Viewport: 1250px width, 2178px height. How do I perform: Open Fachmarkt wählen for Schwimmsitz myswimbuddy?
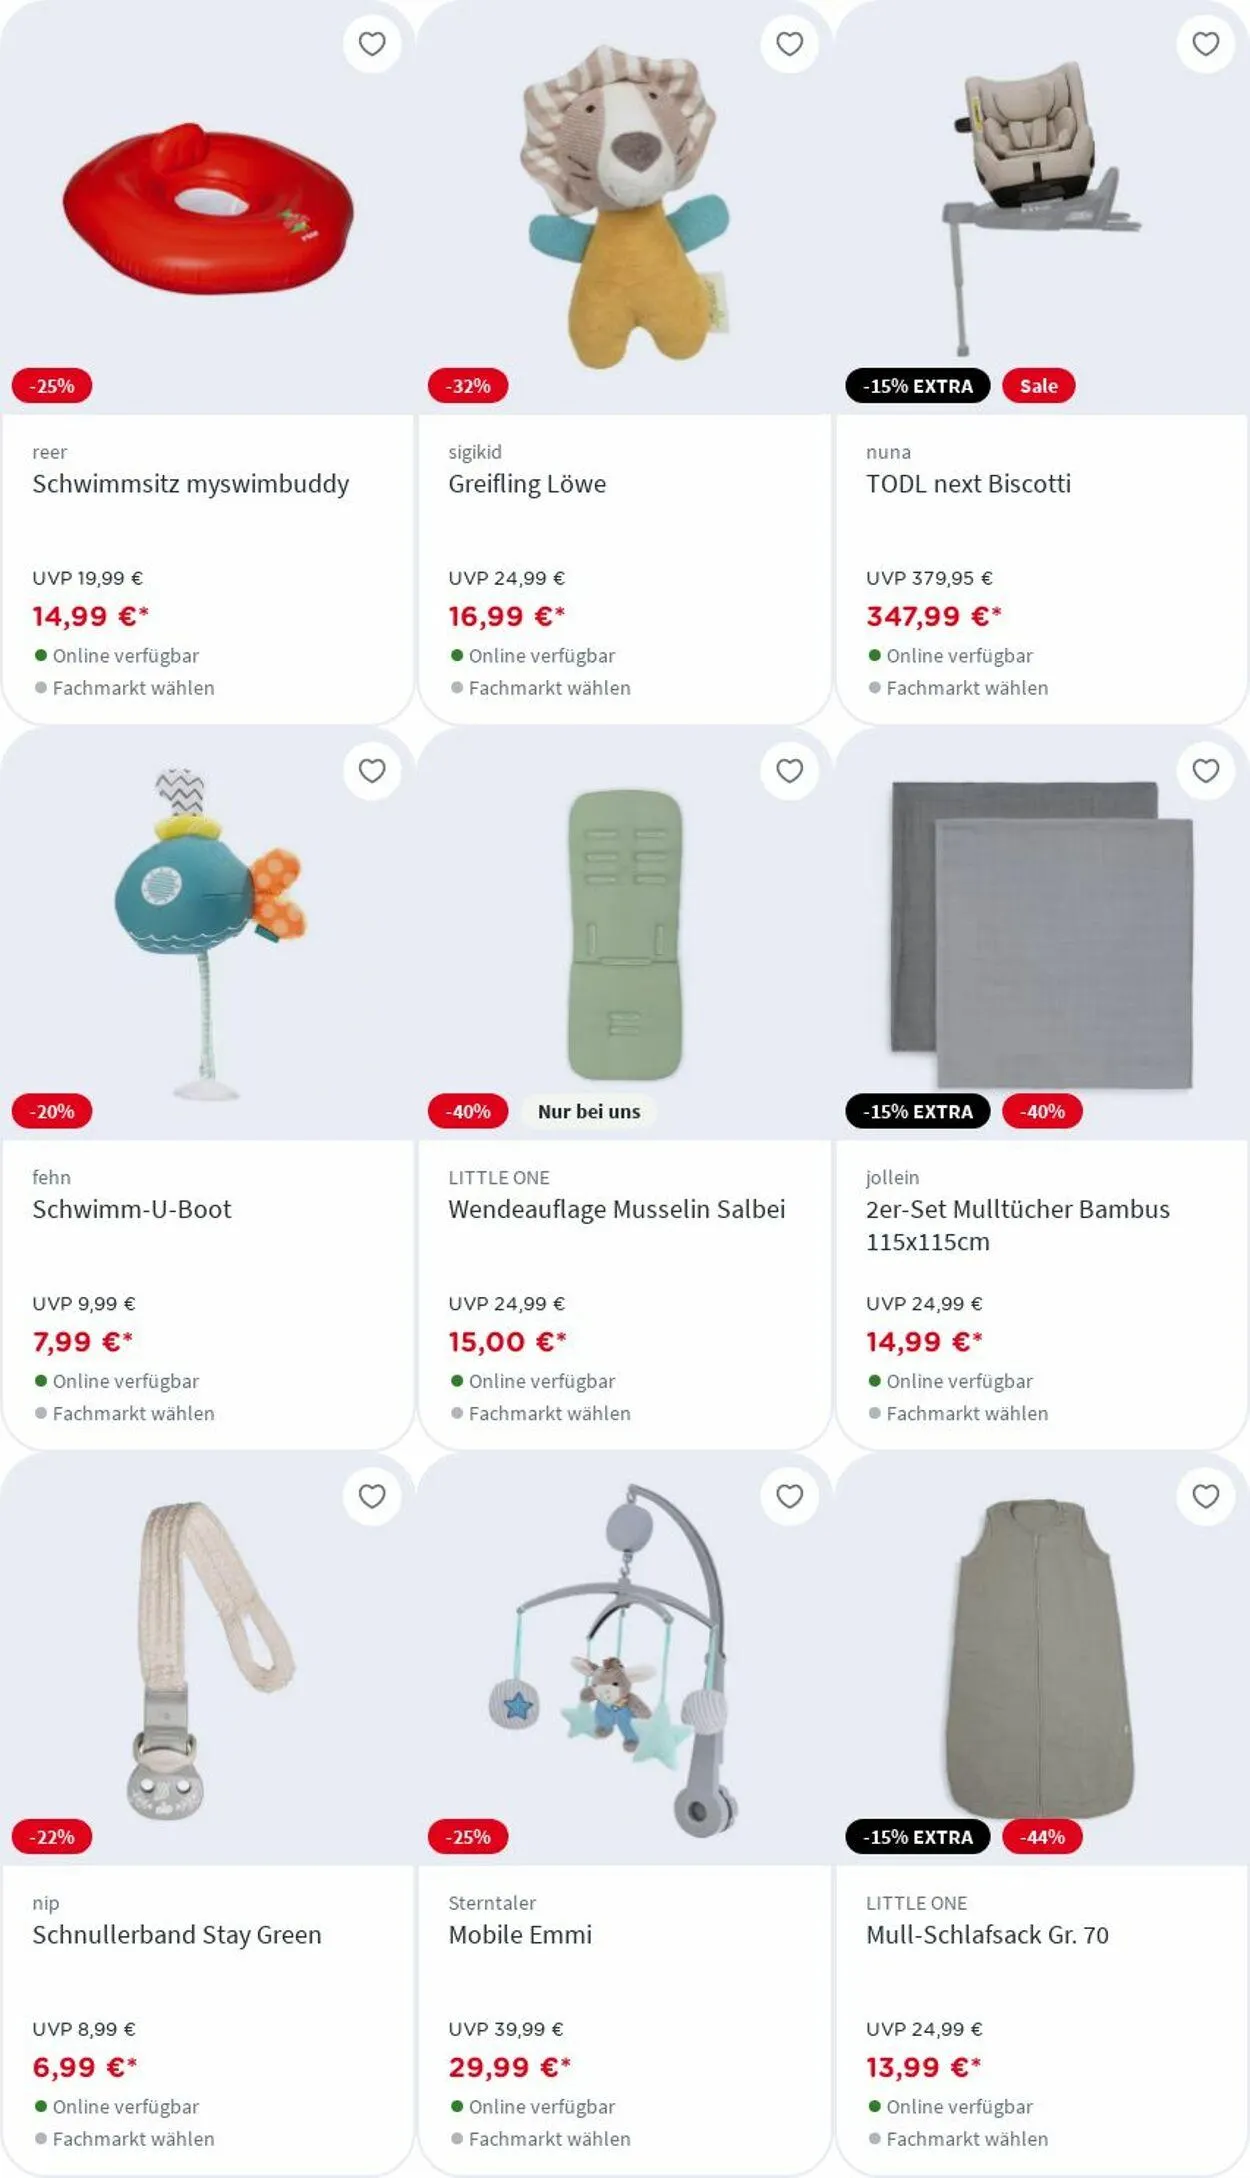(x=133, y=688)
